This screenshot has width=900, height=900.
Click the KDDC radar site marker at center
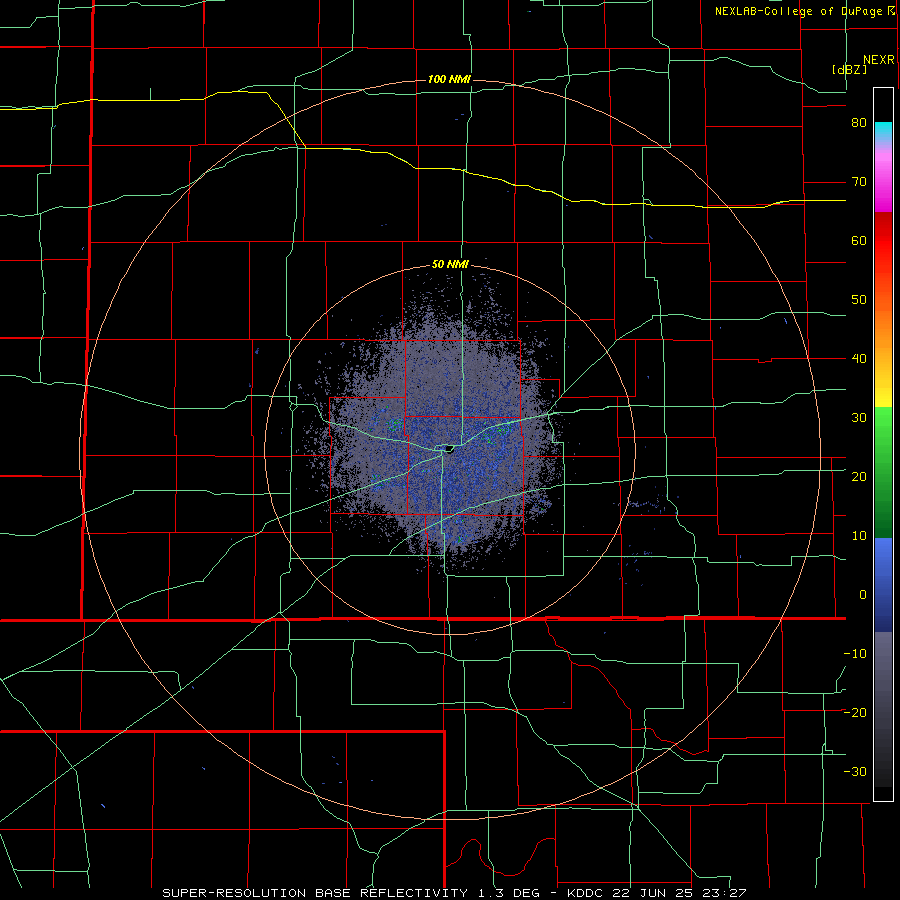click(x=449, y=448)
